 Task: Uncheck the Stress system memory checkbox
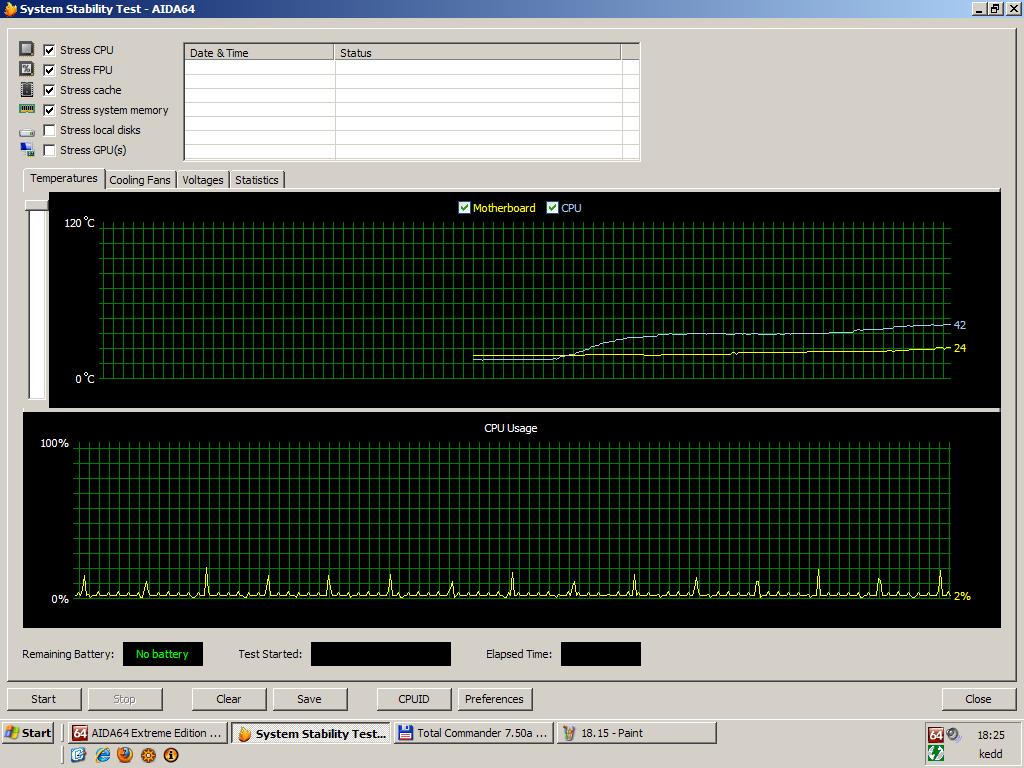coord(49,110)
